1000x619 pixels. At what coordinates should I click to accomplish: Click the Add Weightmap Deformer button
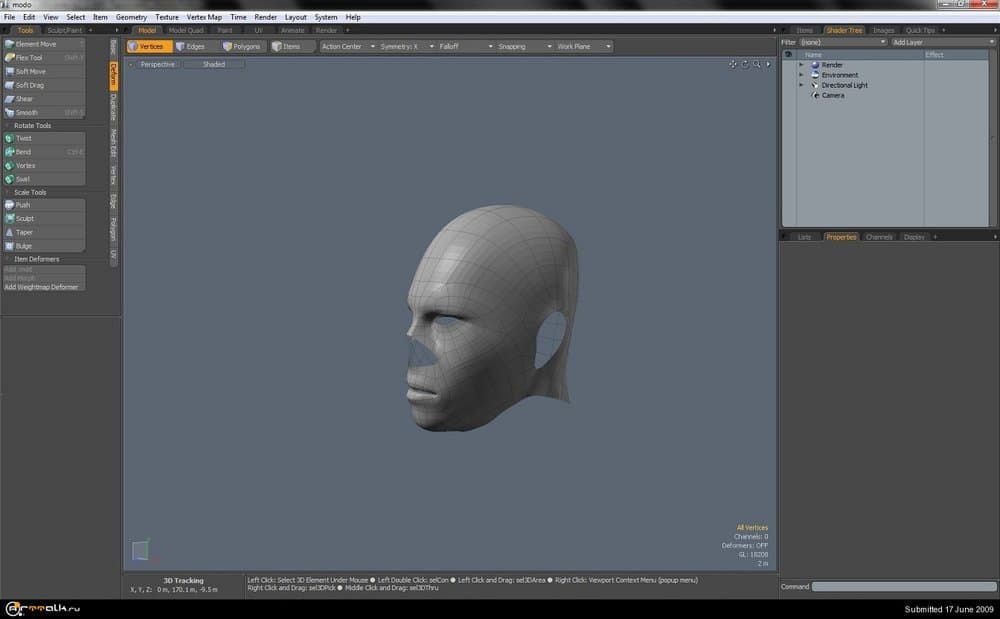[x=43, y=285]
